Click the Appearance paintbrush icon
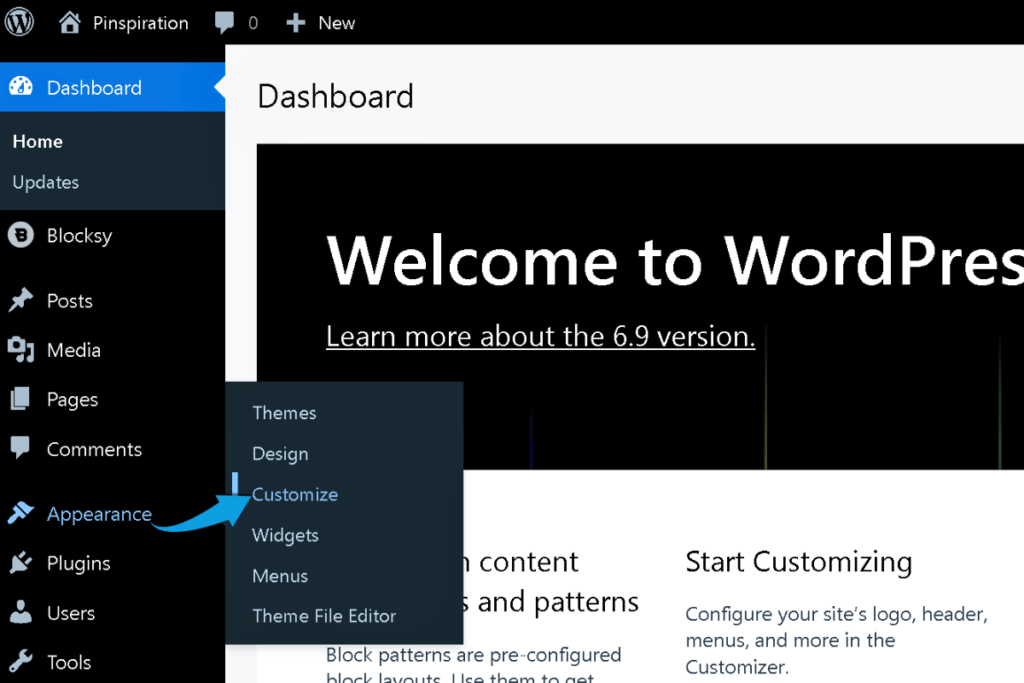1024x683 pixels. click(22, 513)
